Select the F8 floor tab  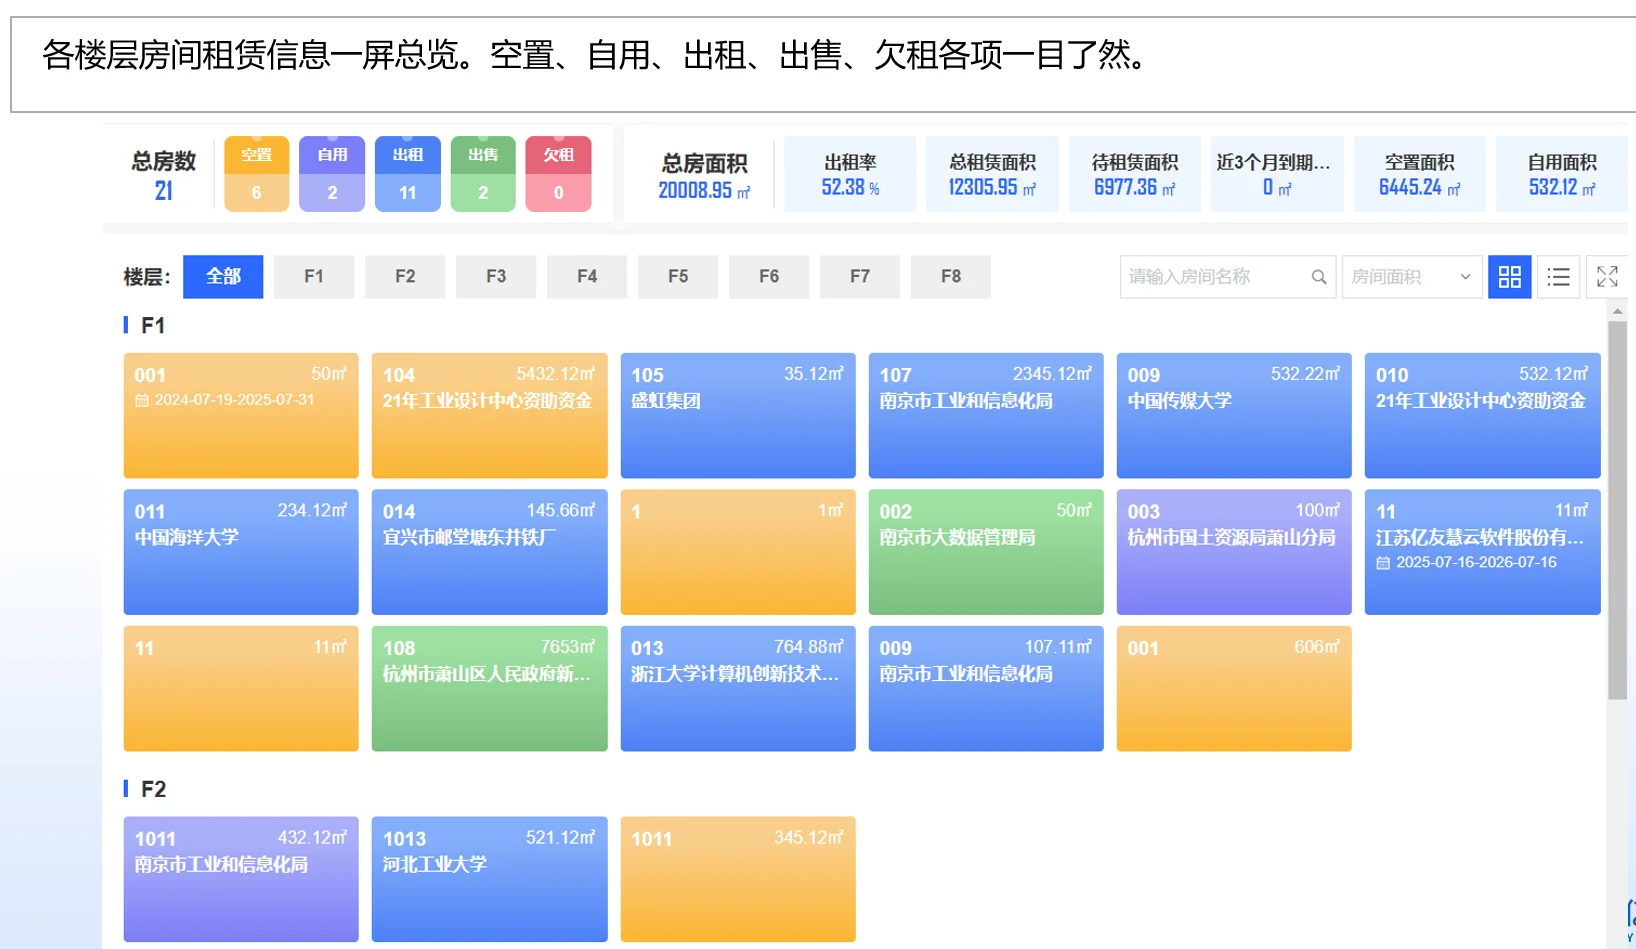pos(951,277)
